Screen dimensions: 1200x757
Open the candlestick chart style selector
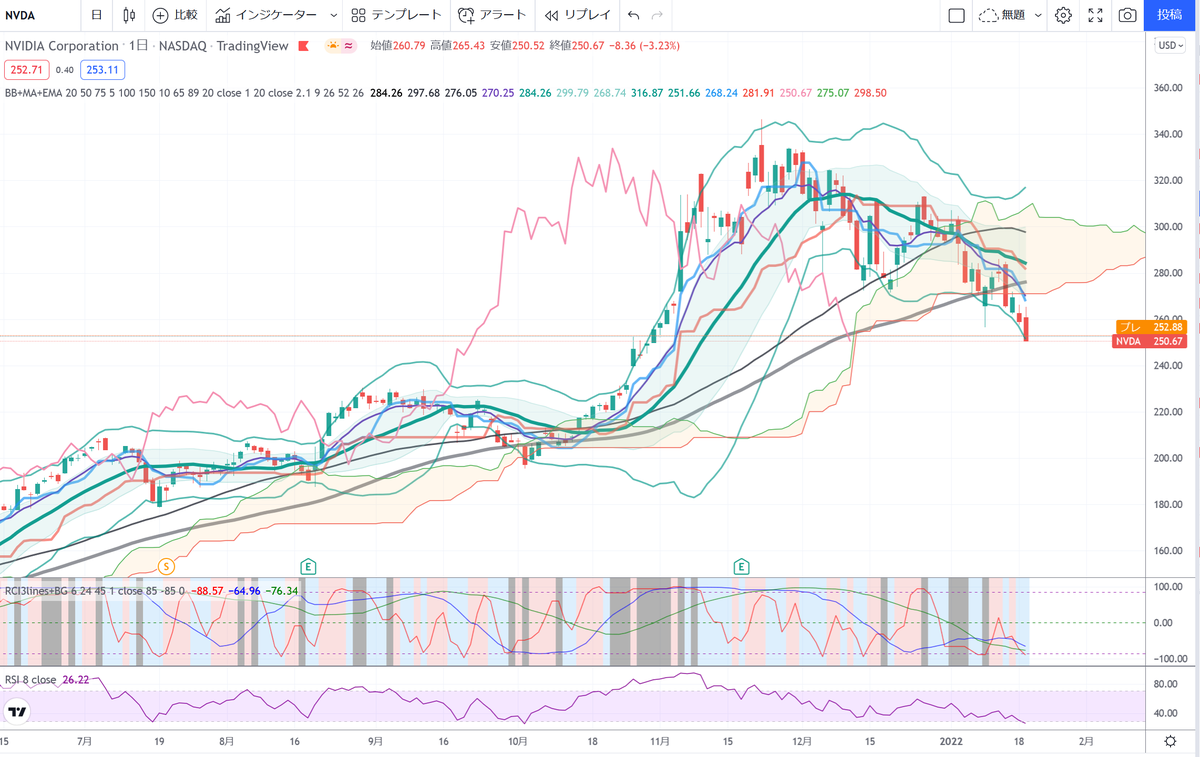[x=129, y=15]
